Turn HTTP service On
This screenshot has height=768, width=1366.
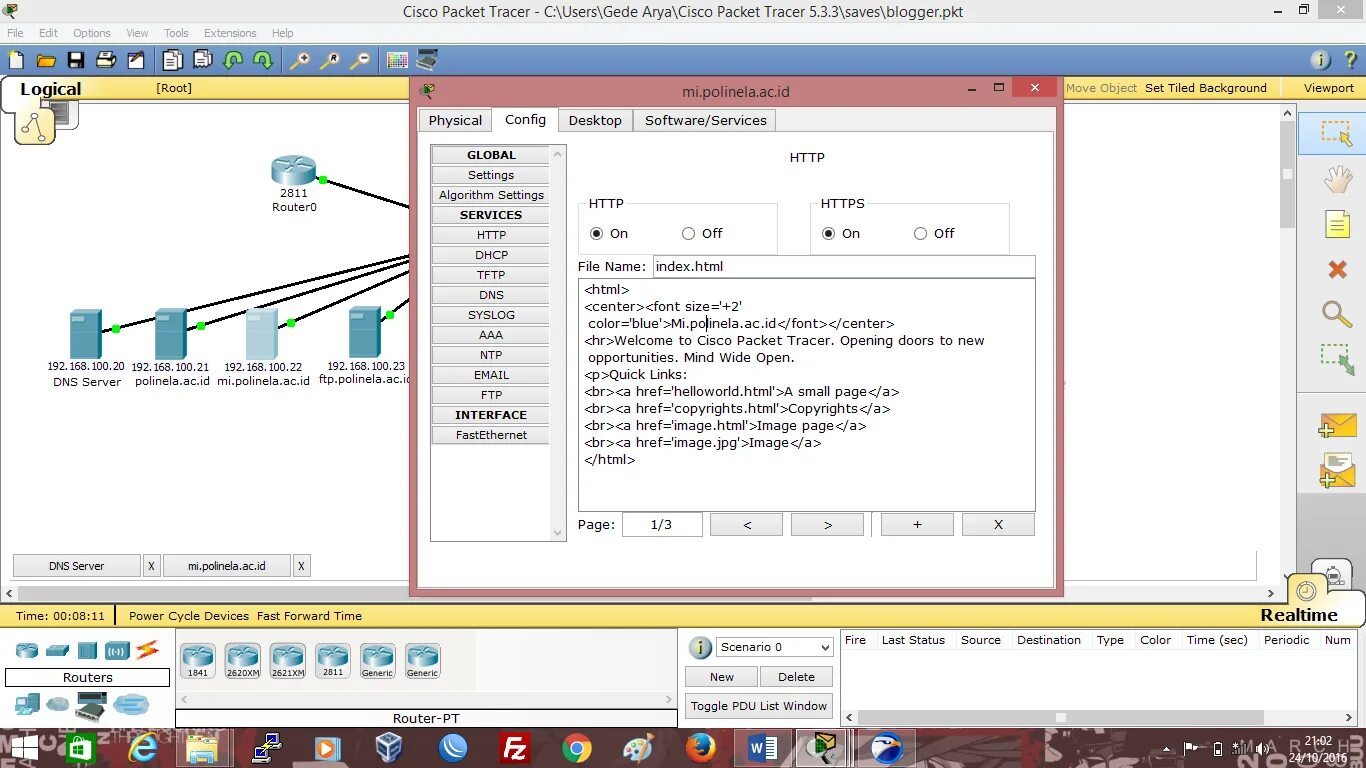pos(597,233)
